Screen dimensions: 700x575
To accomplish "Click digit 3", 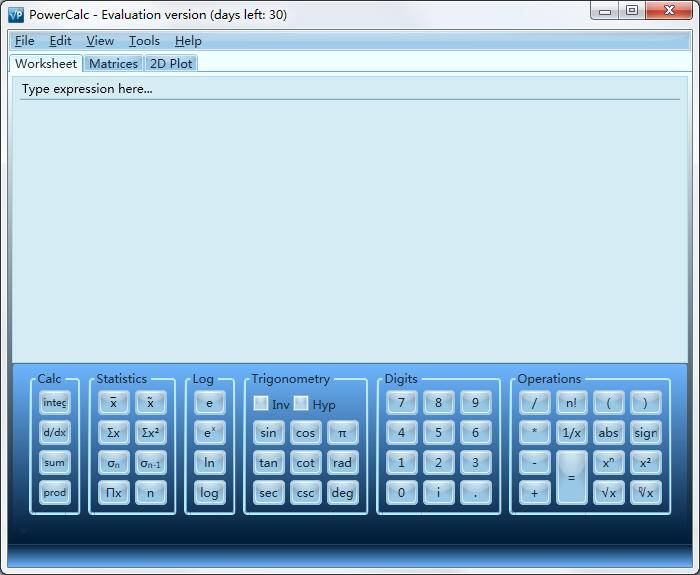I will [475, 462].
